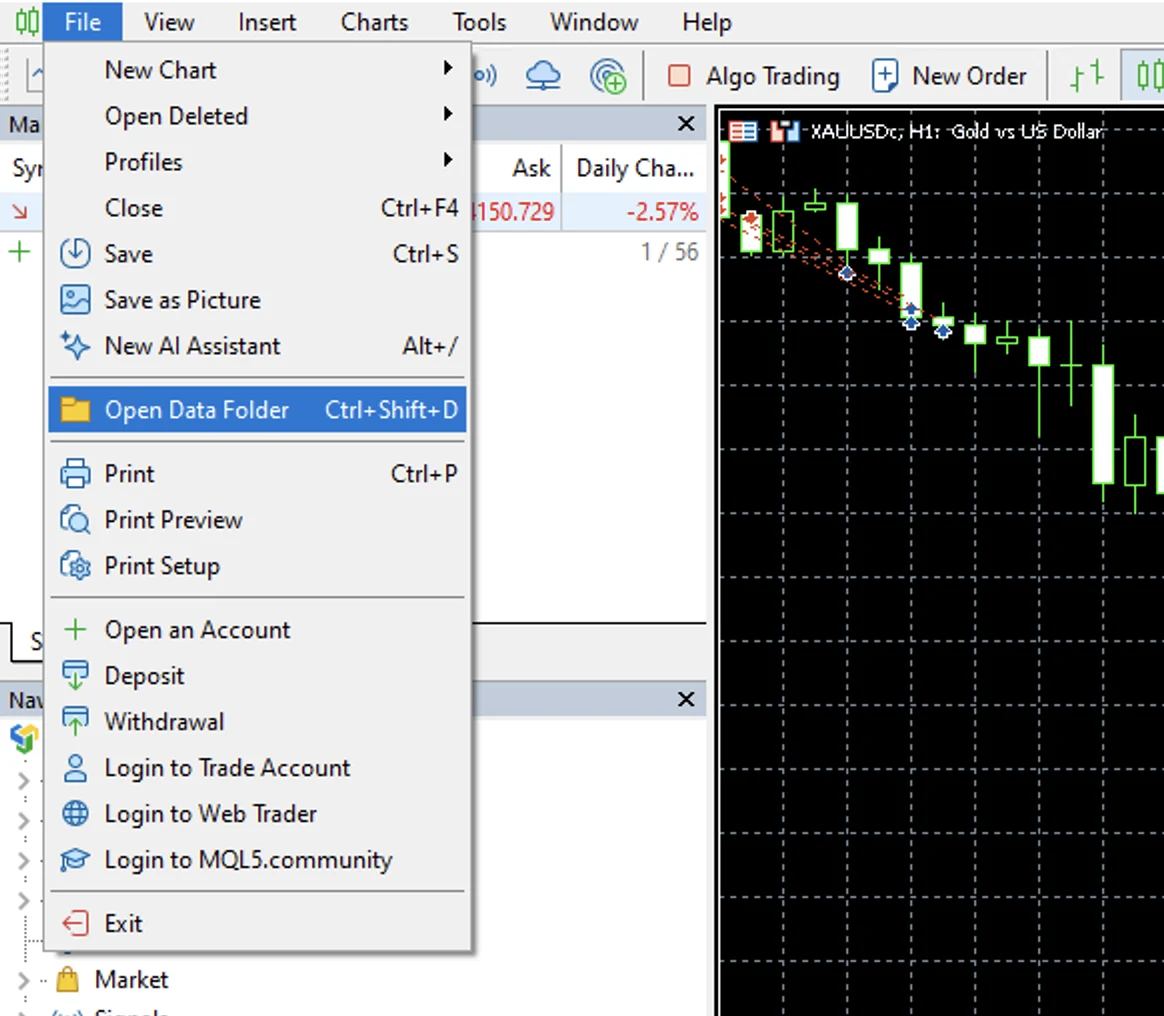This screenshot has width=1164, height=1016.
Task: Close the Market Watch panel
Action: 686,123
